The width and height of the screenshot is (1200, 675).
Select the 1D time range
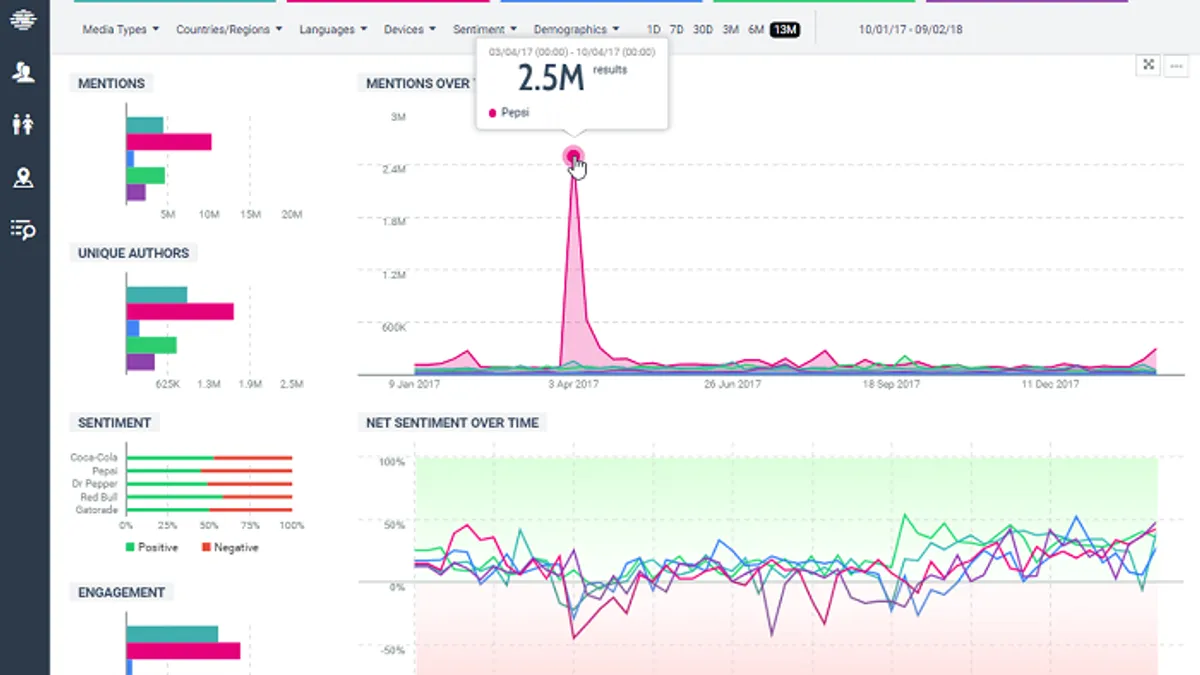point(654,30)
